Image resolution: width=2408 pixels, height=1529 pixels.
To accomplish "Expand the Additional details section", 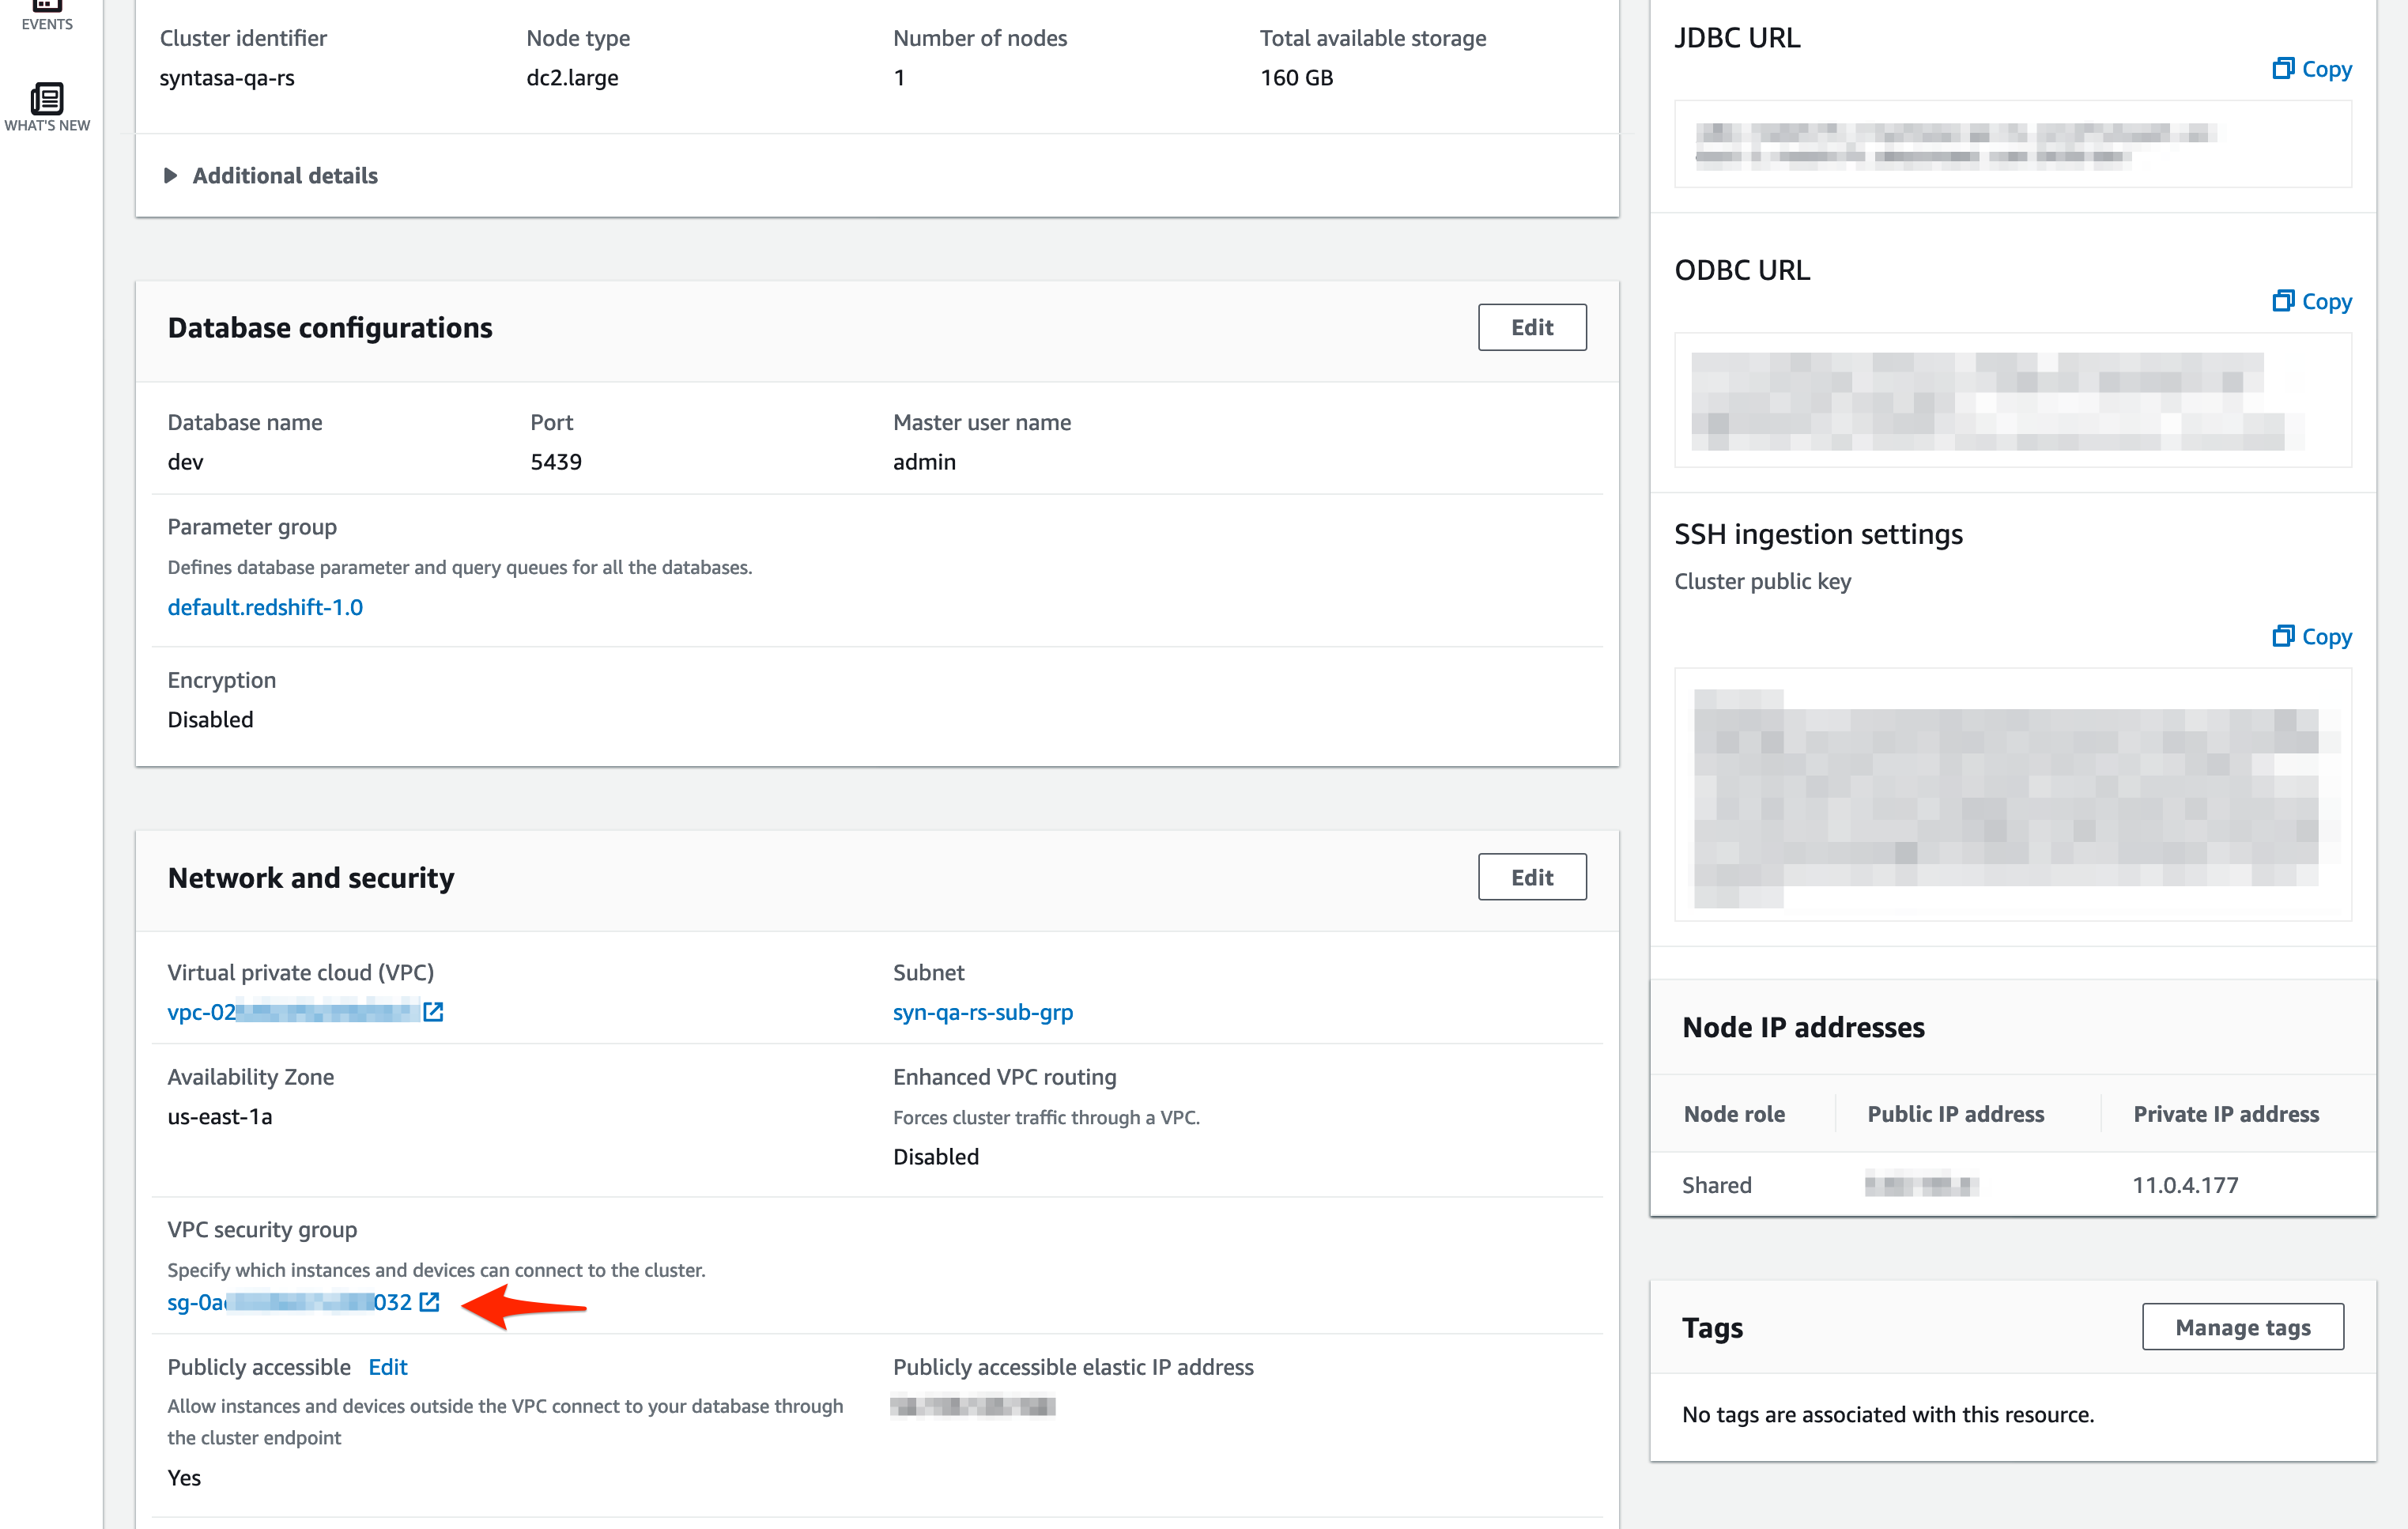I will [x=270, y=176].
